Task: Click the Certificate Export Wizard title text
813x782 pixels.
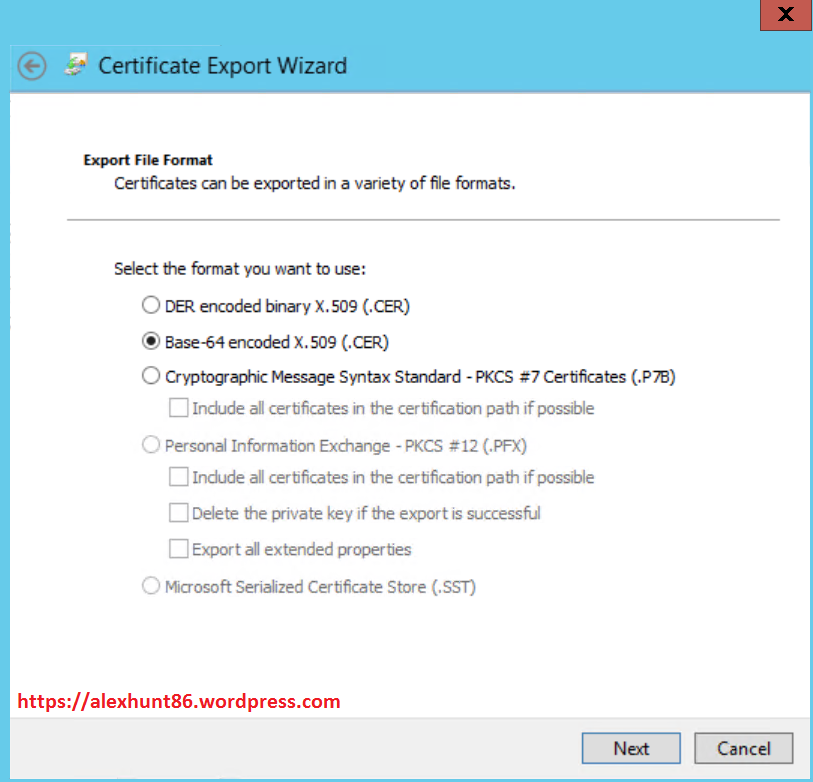Action: (x=222, y=65)
